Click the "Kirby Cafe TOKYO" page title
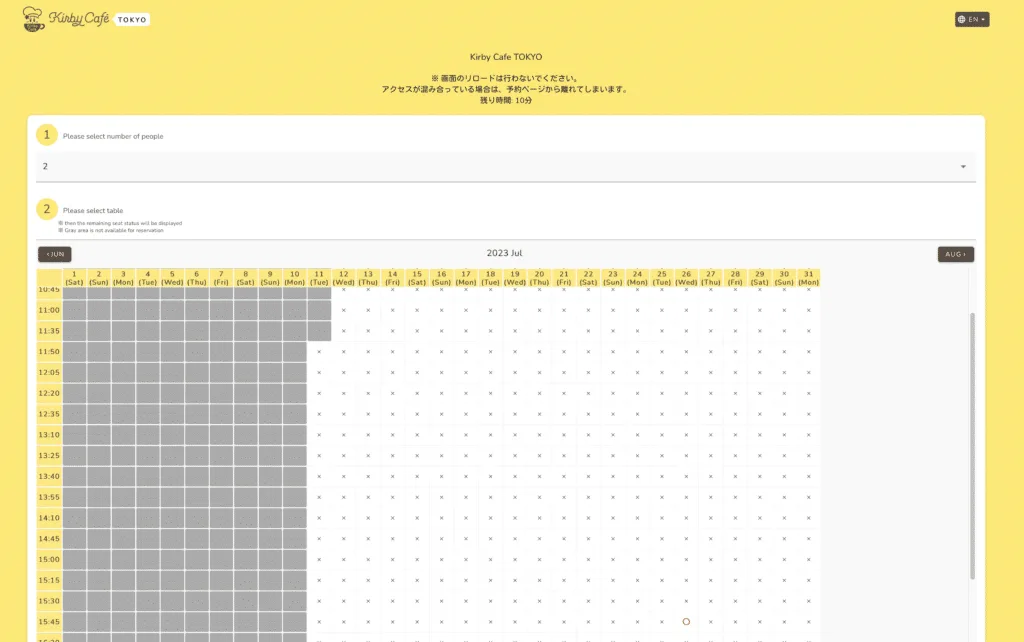 click(x=506, y=57)
